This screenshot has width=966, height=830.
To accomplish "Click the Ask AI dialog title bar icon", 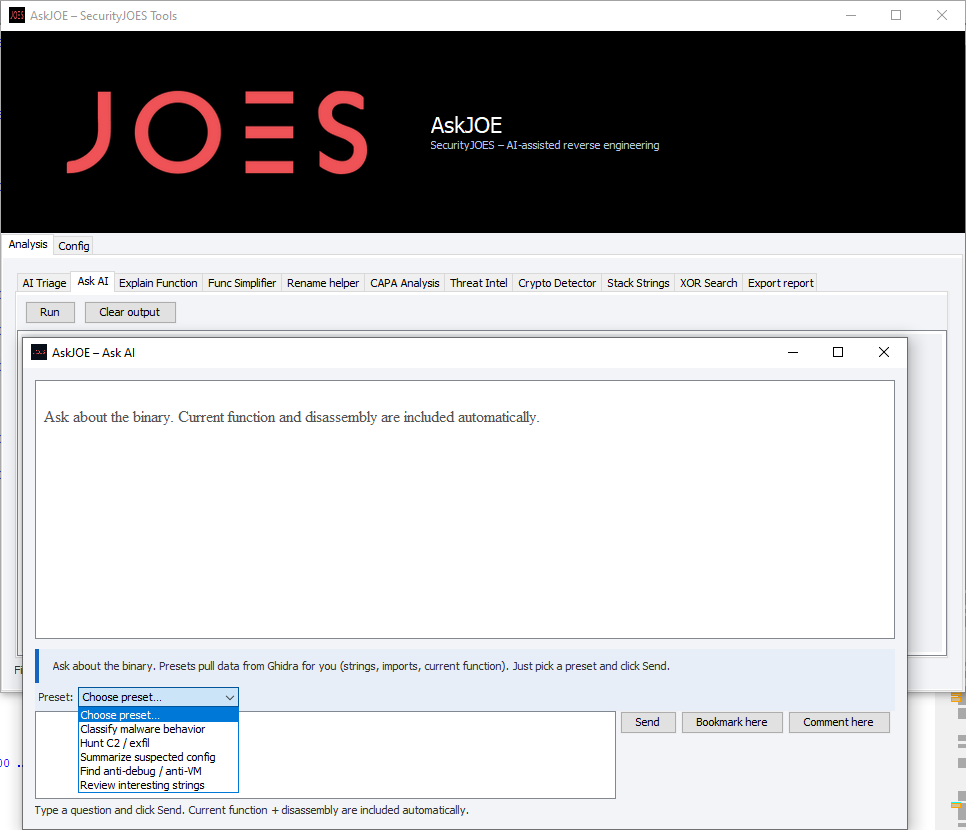I will (39, 352).
